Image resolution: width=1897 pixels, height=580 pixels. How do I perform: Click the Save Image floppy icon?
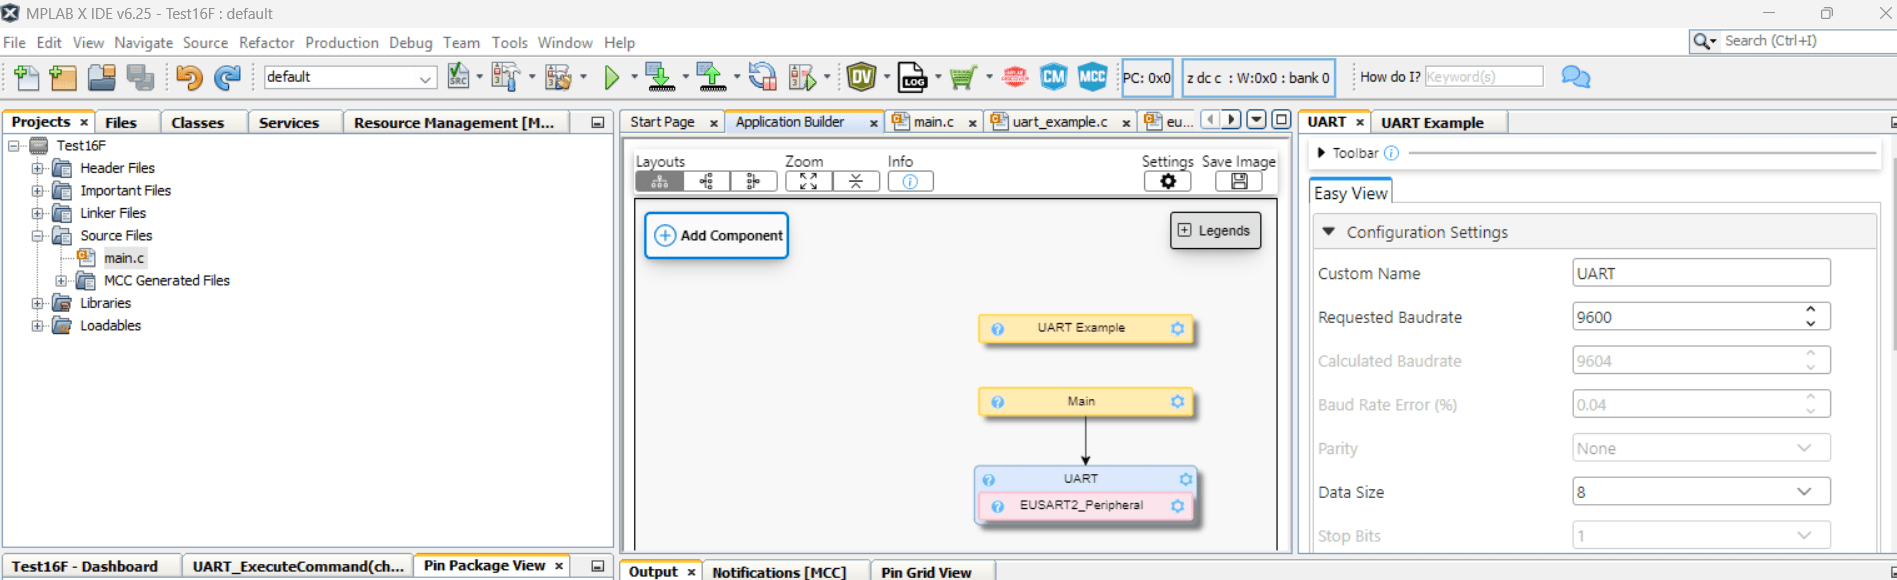(1238, 181)
